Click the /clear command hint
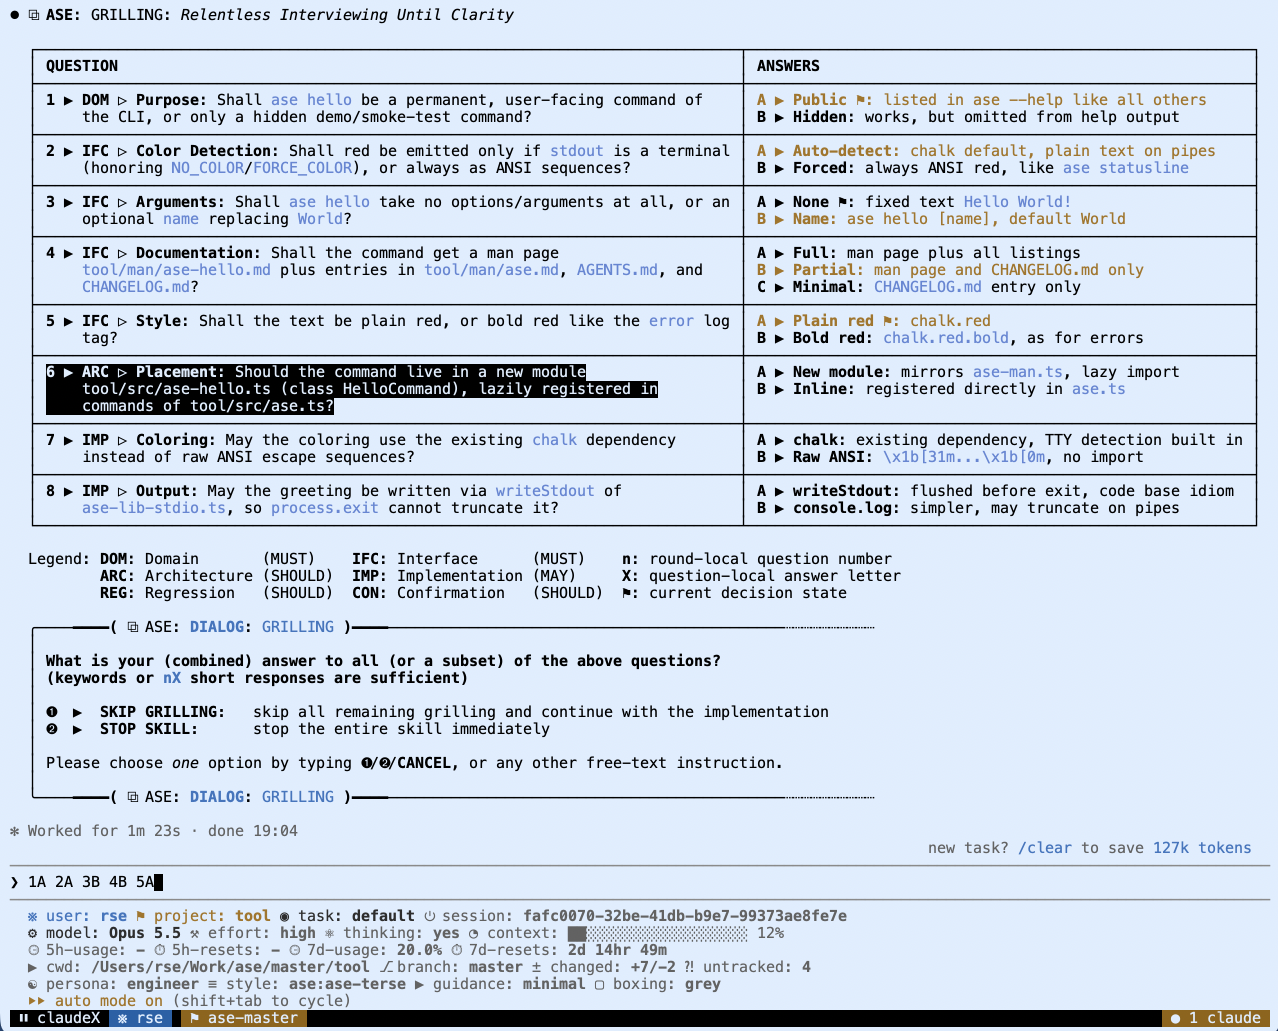Viewport: 1278px width, 1031px height. 1045,848
